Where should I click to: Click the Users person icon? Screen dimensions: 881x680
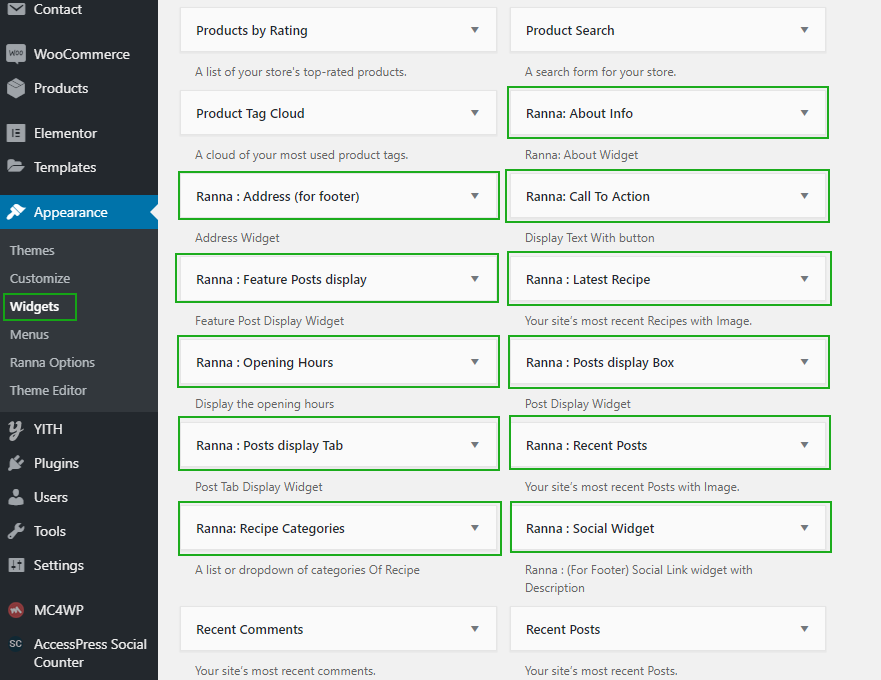coord(16,497)
